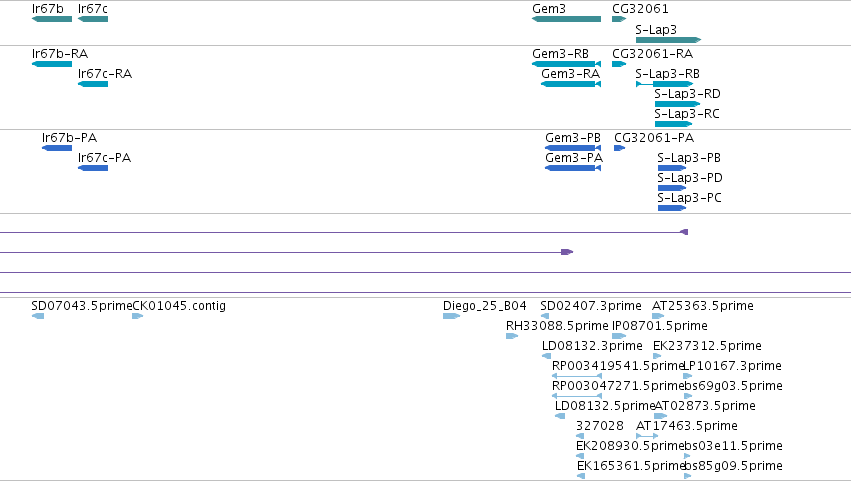Click the AT17463.5prime EST label
Image resolution: width=851 pixels, height=481 pixels.
(687, 426)
